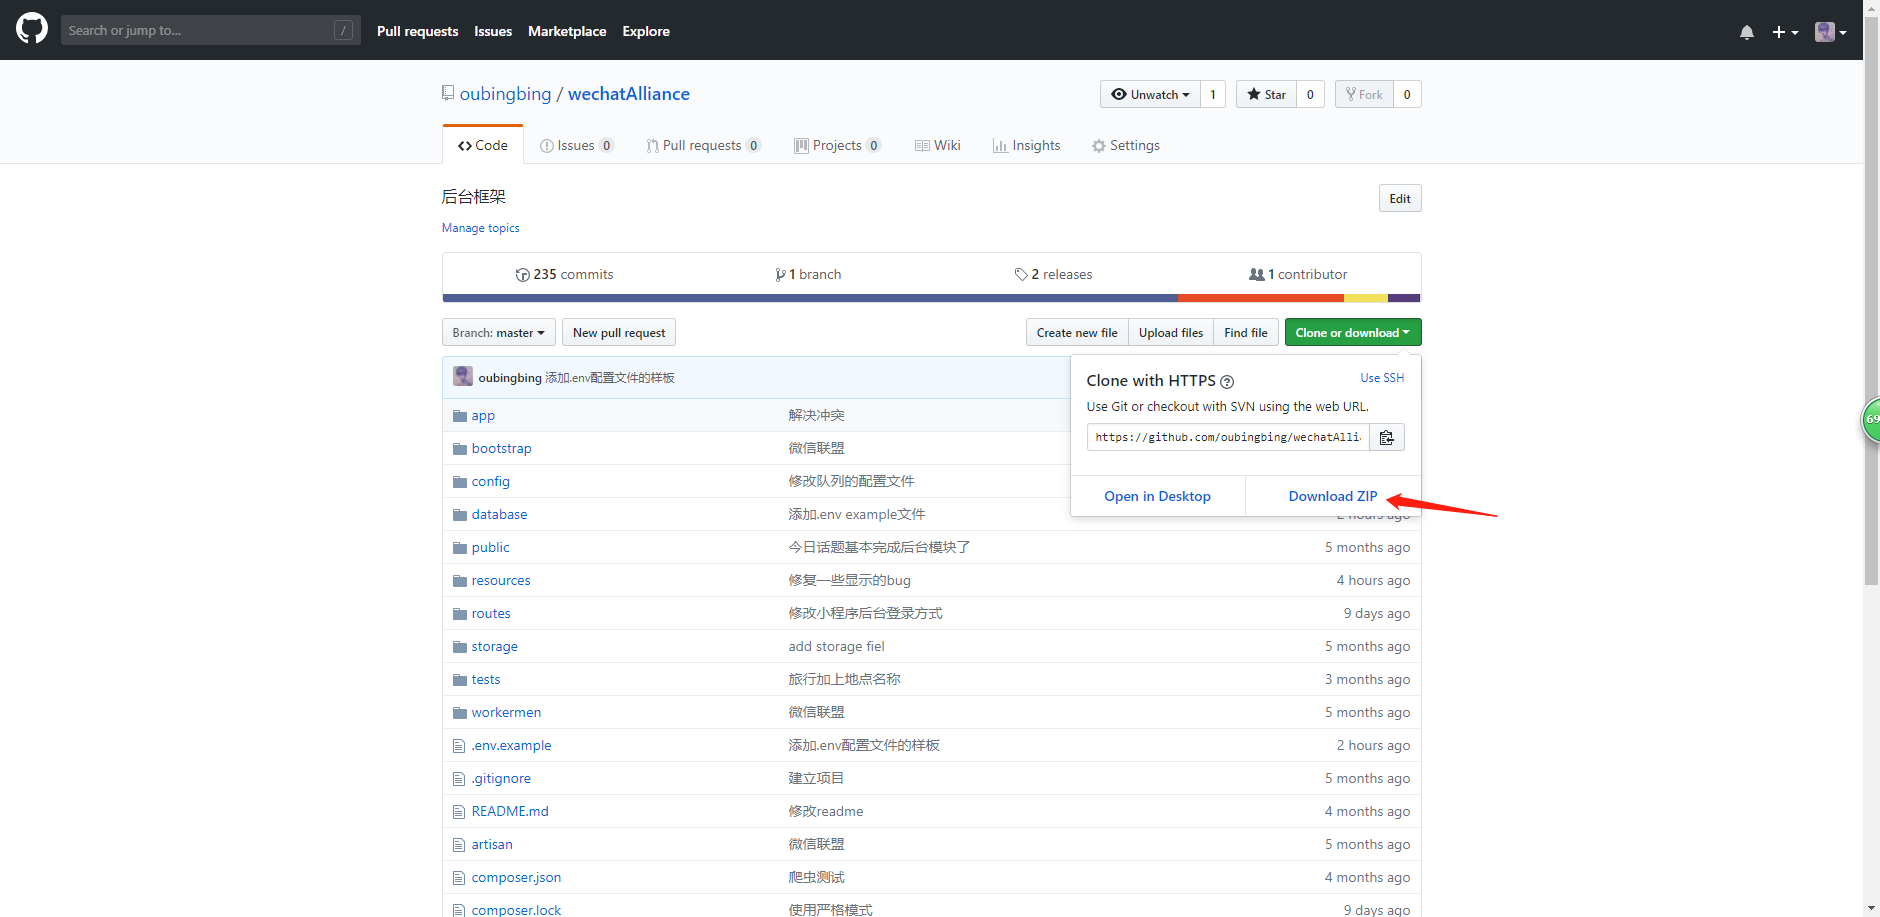Click the resources folder icon
This screenshot has height=917, width=1880.
[x=460, y=580]
